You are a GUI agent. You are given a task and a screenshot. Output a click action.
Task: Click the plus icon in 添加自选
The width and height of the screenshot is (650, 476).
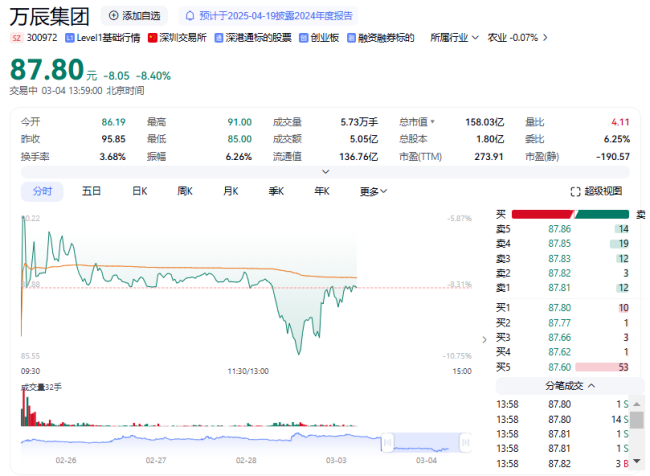tap(113, 16)
